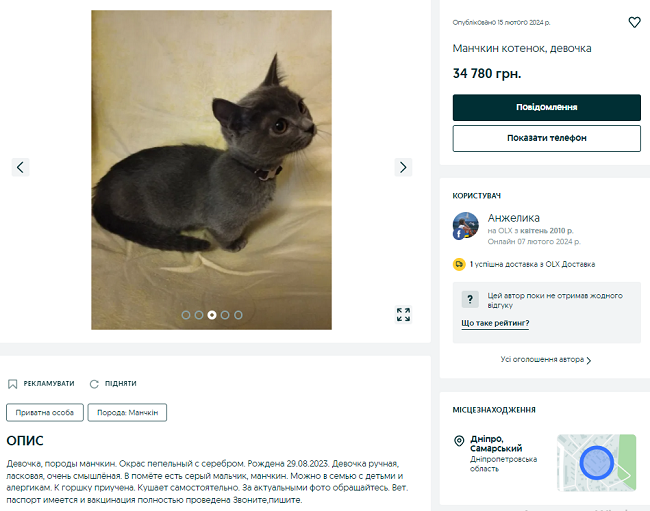The image size is (650, 511).
Task: Click the Рекламувати bookmark icon
Action: (12, 384)
